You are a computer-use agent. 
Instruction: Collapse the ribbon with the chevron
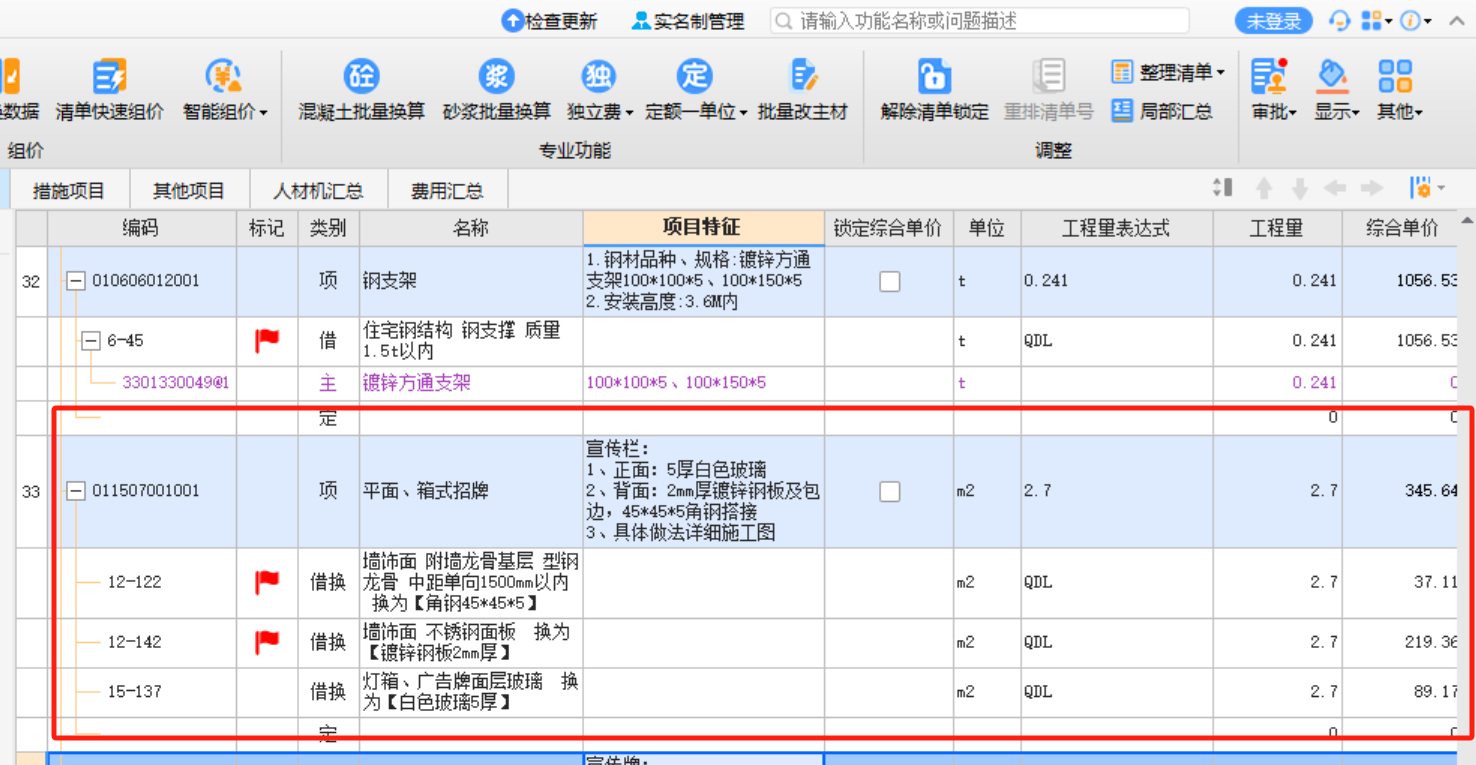tap(1456, 21)
